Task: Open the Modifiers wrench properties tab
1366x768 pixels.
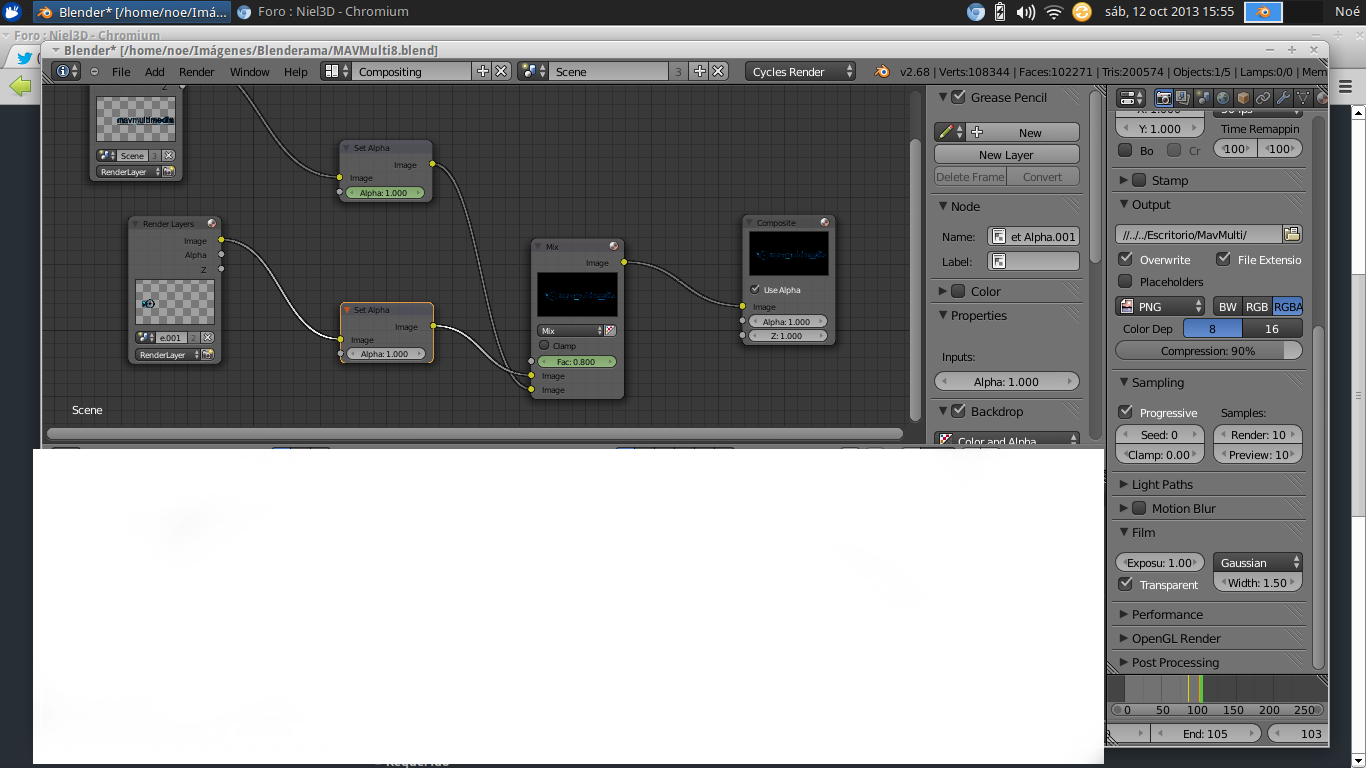Action: click(x=1283, y=98)
